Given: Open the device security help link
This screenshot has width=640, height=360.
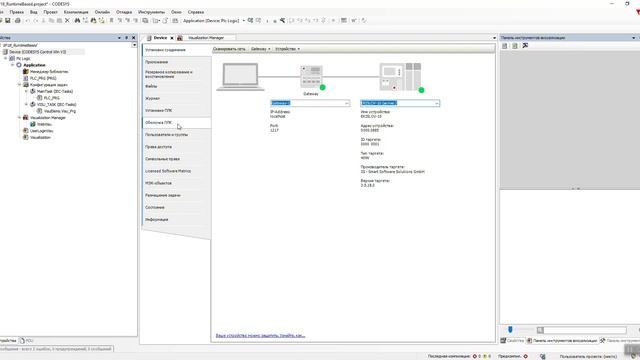Looking at the screenshot, I should pos(260,336).
